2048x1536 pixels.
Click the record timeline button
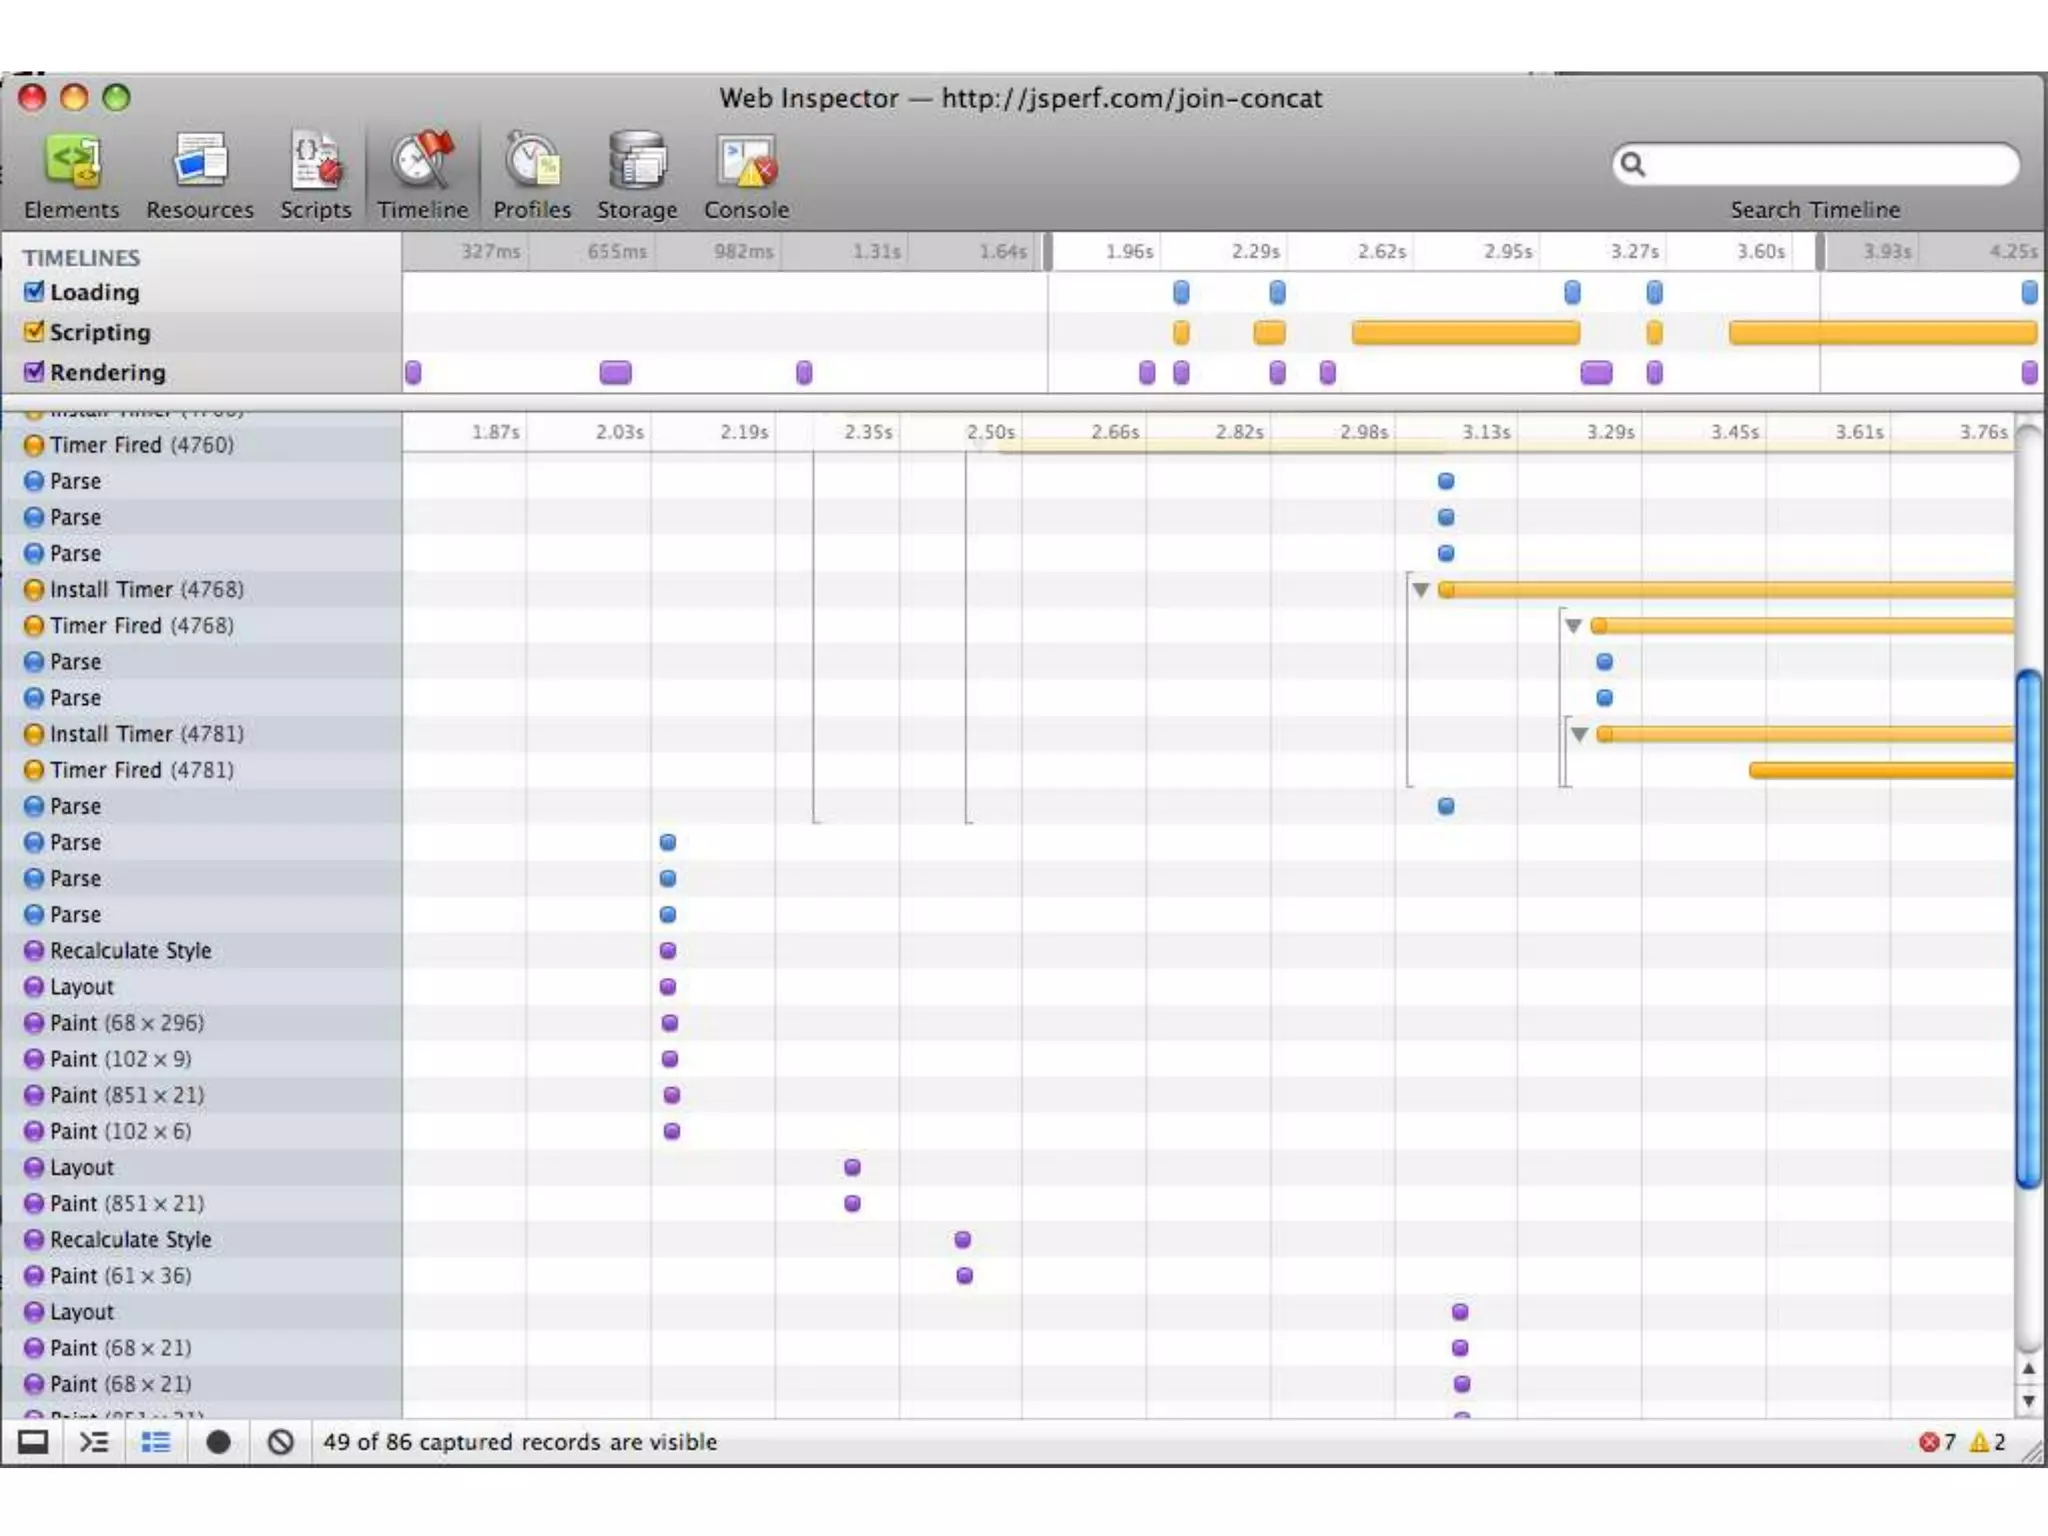pos(218,1442)
